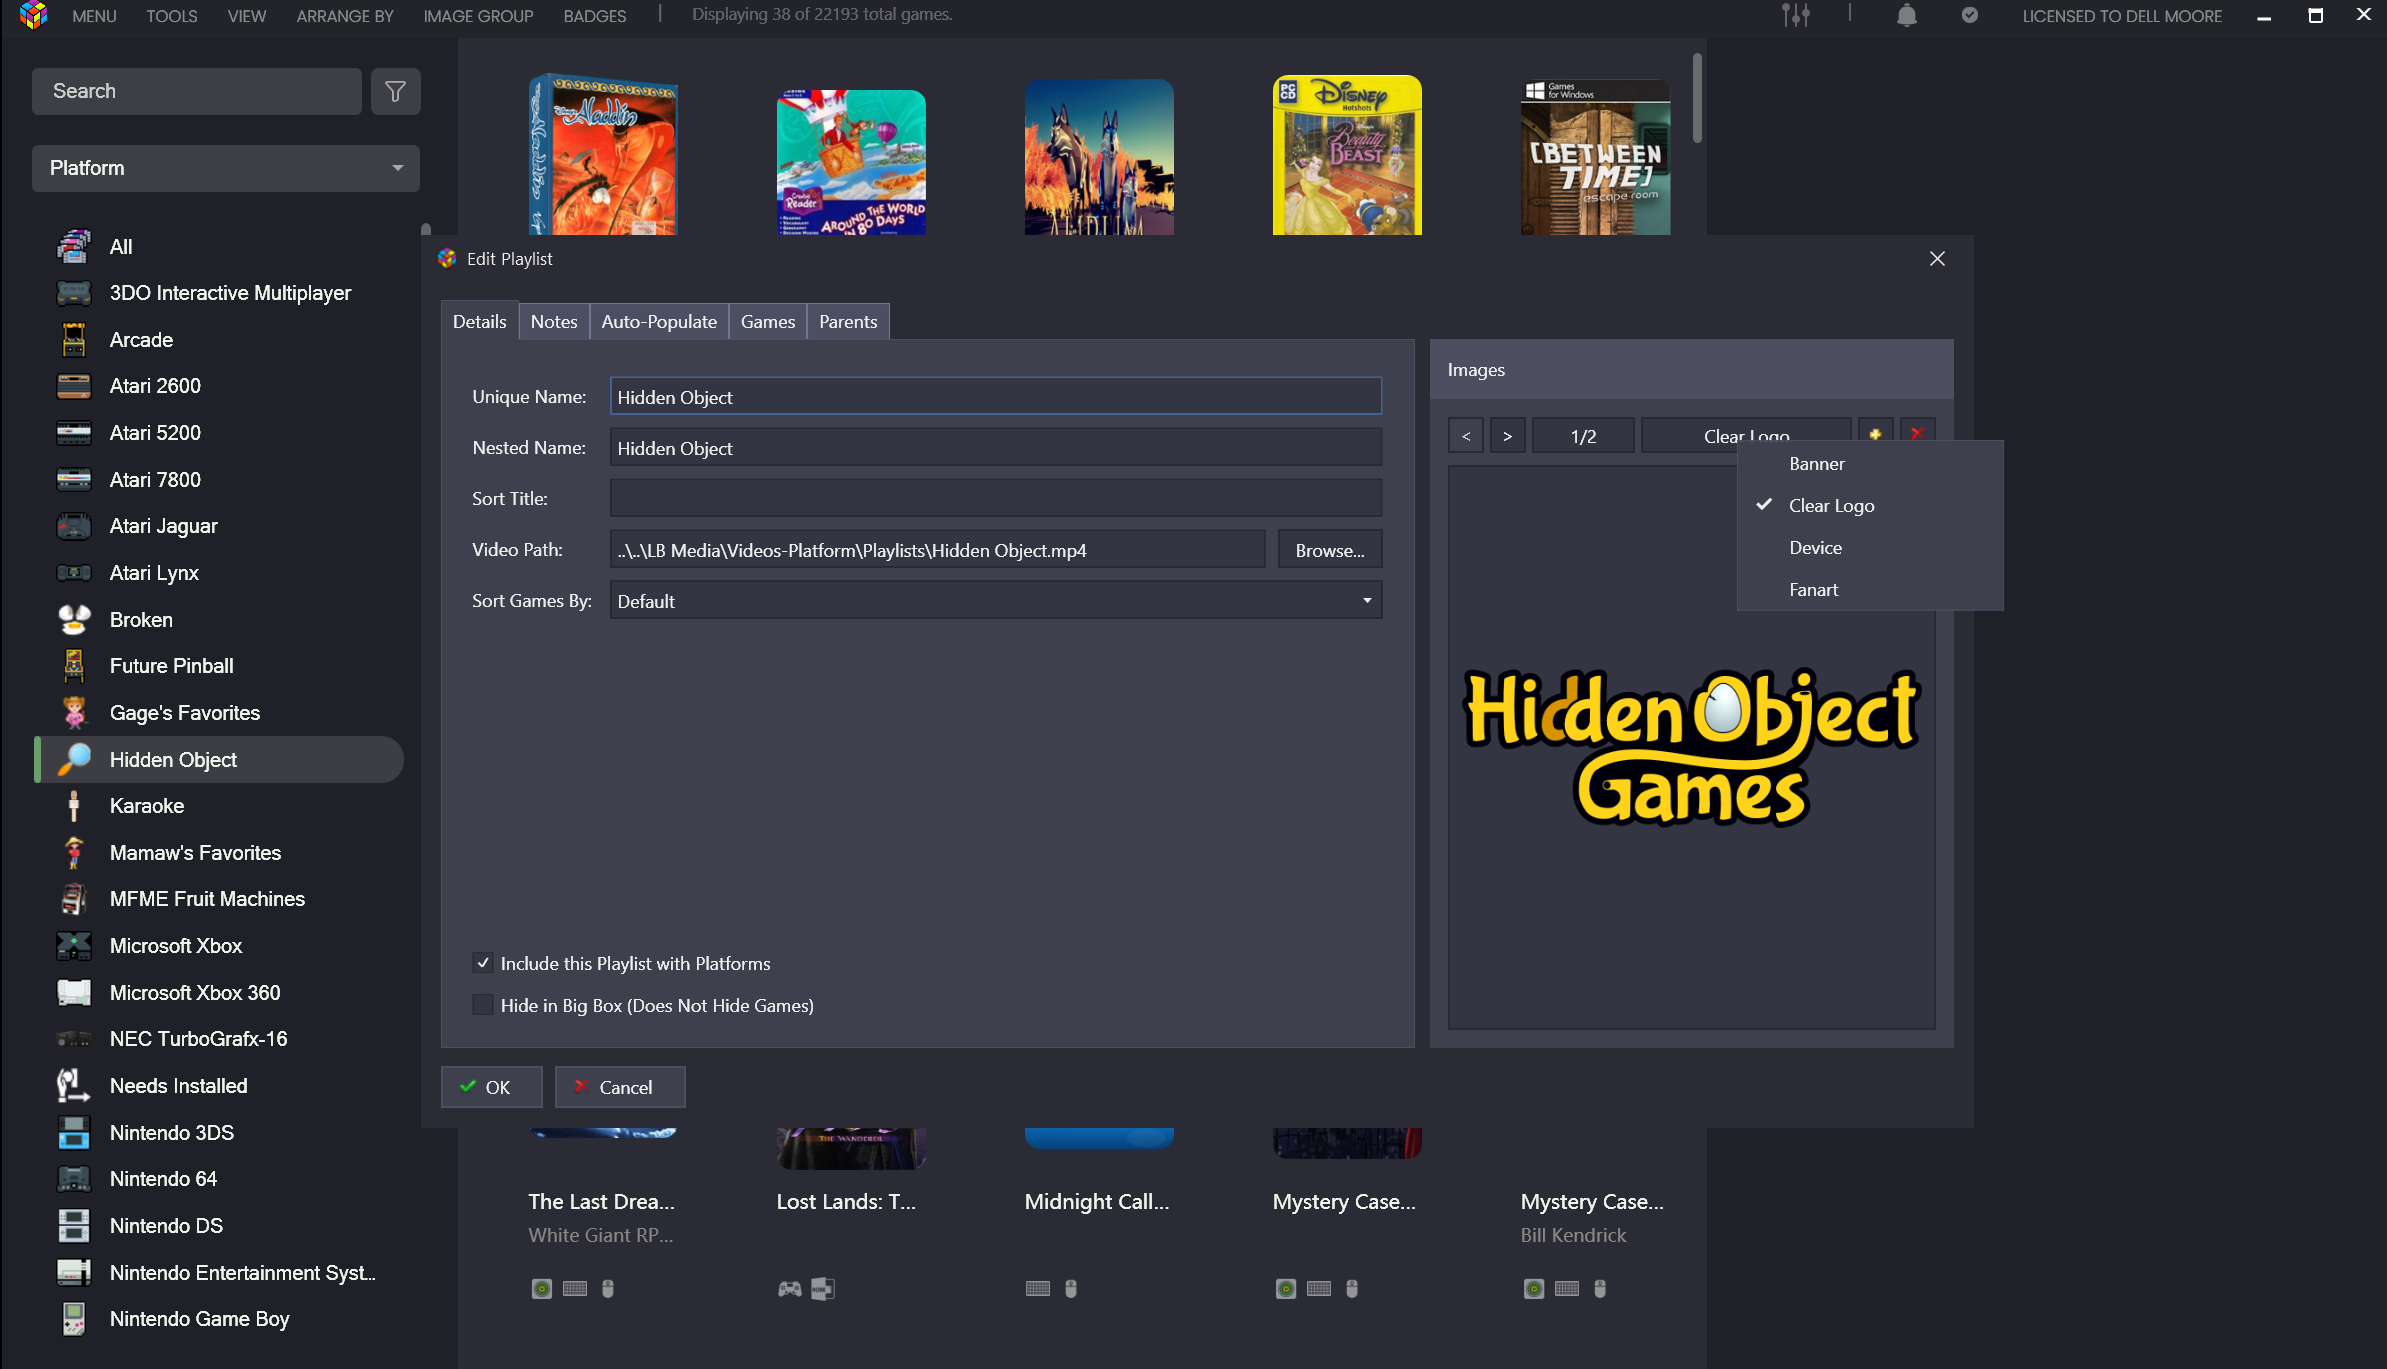Open the filter funnel icon beside Search

[396, 92]
